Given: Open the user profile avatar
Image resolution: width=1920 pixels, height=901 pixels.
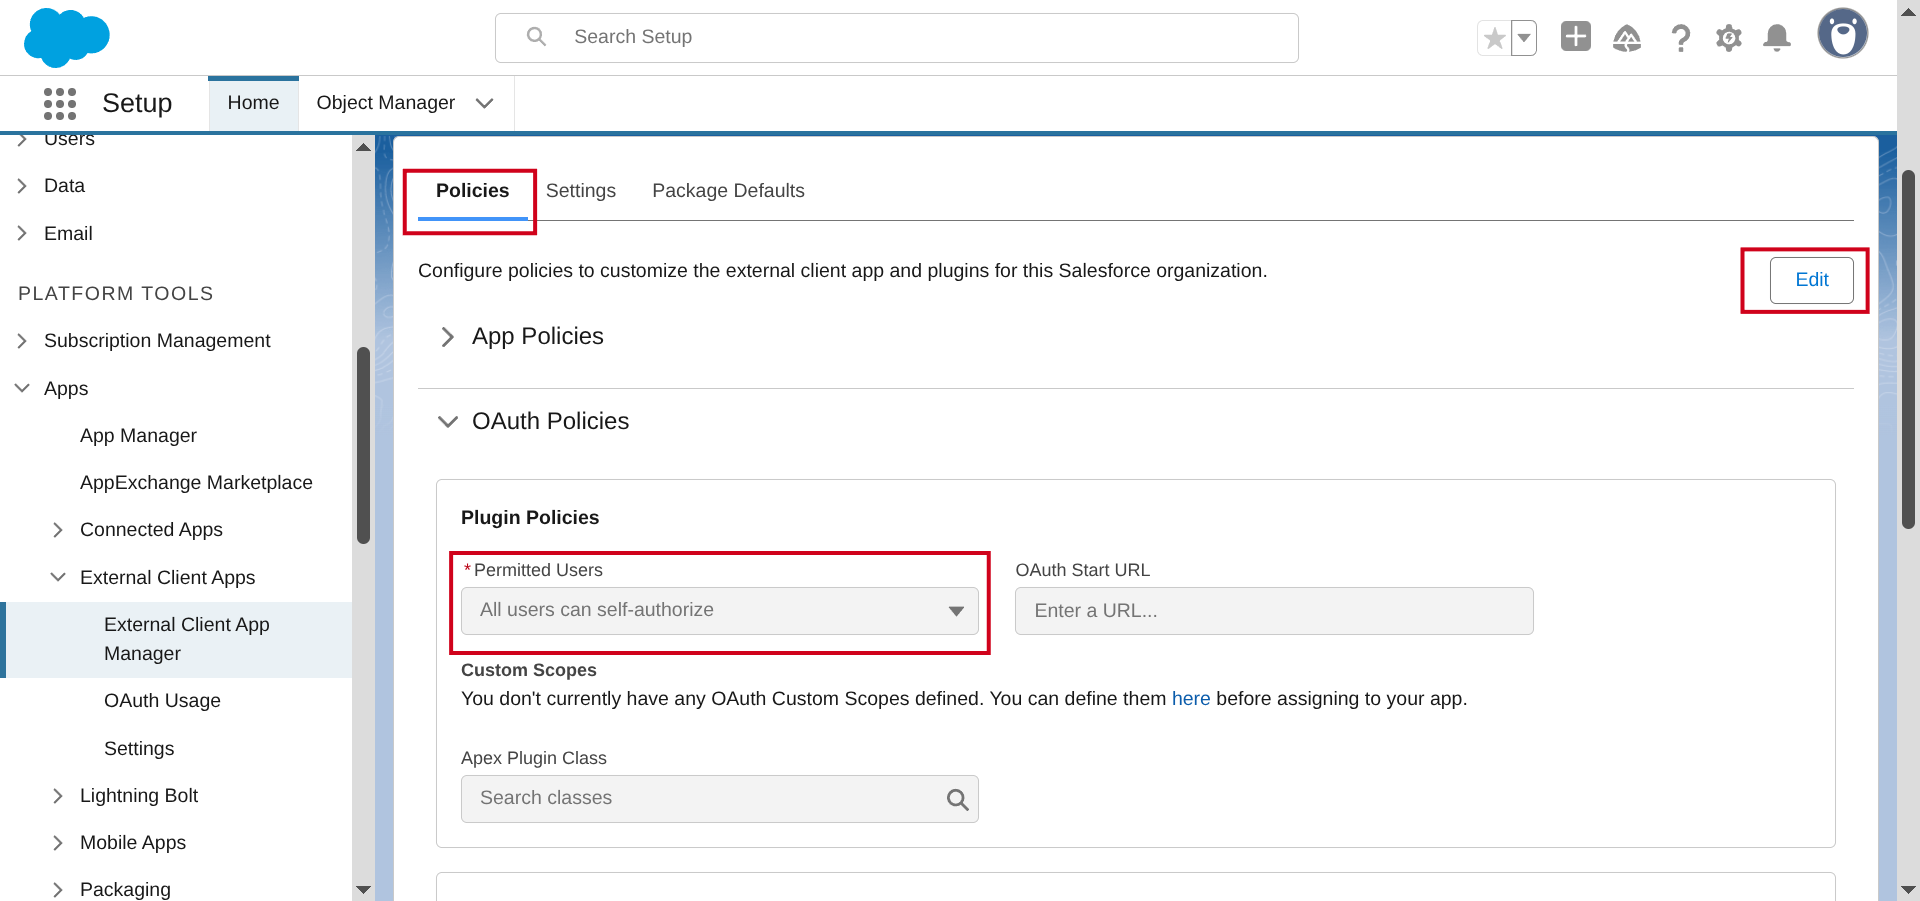Looking at the screenshot, I should pos(1843,34).
